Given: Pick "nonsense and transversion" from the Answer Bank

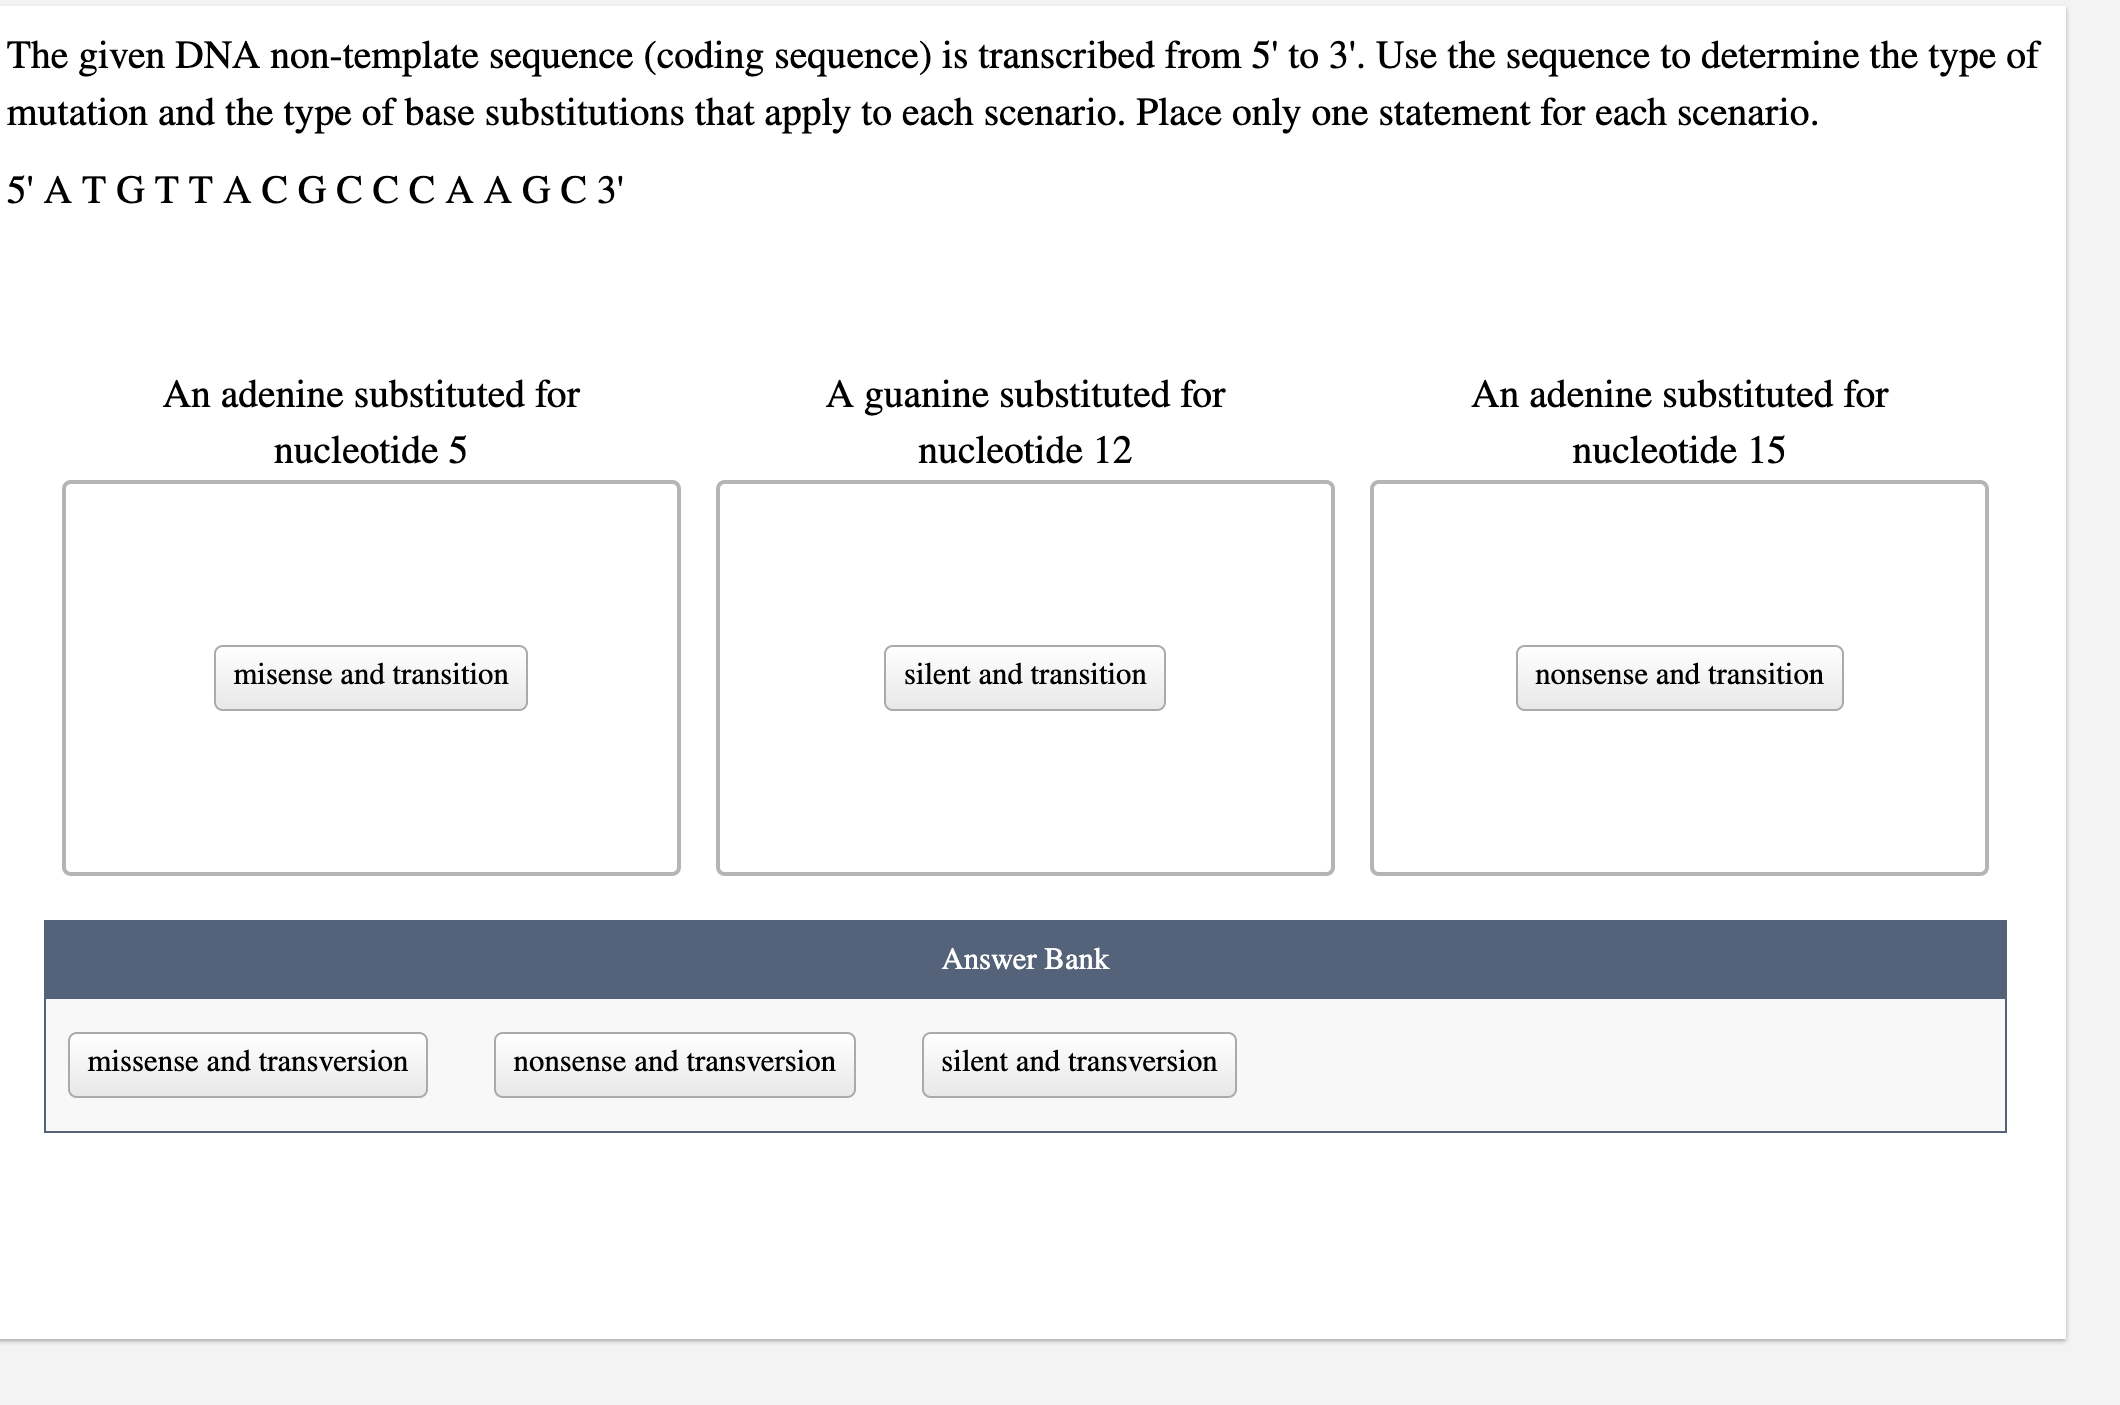Looking at the screenshot, I should (674, 1062).
